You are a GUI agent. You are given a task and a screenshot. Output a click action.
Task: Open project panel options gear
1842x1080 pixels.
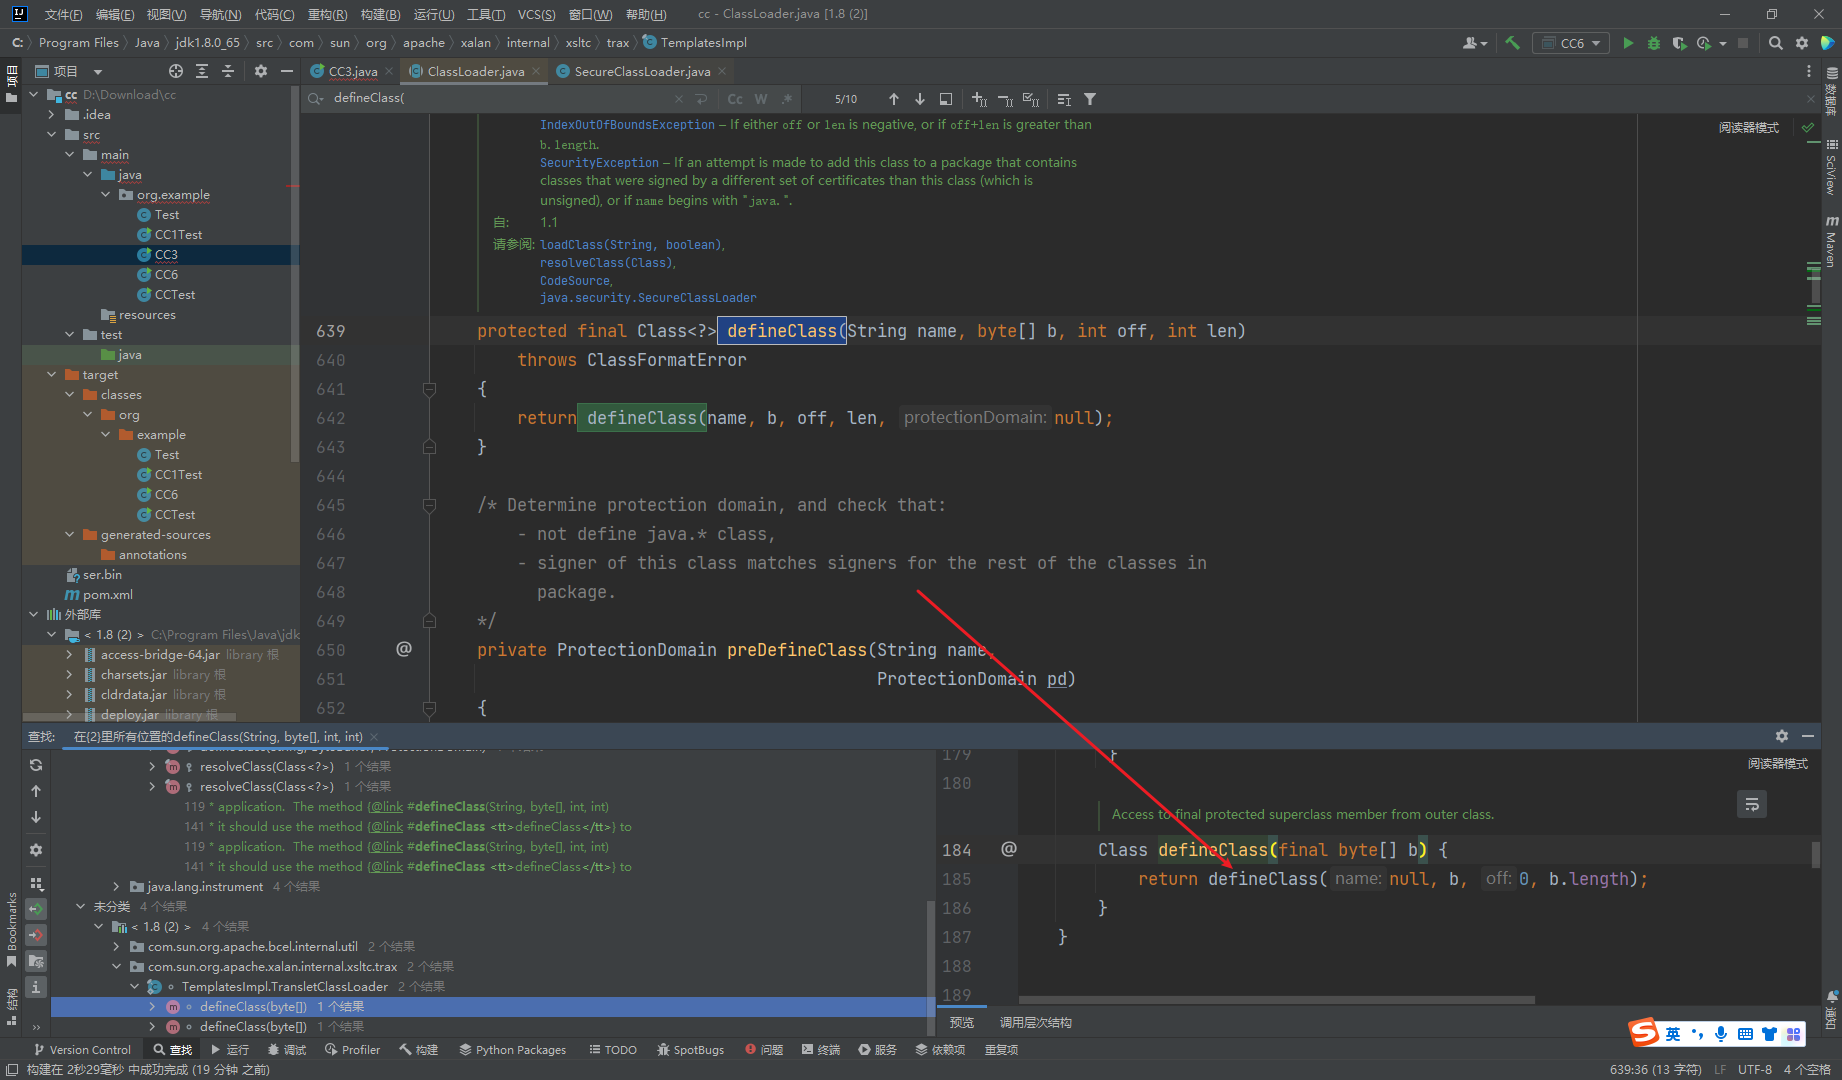click(261, 71)
